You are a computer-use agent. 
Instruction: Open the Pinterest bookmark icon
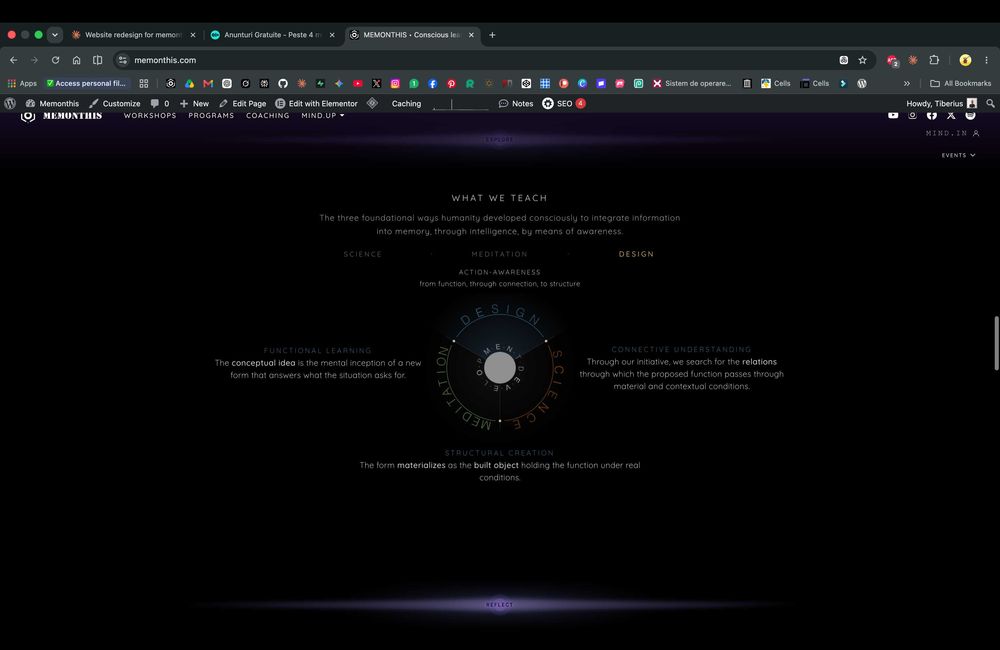coord(452,84)
